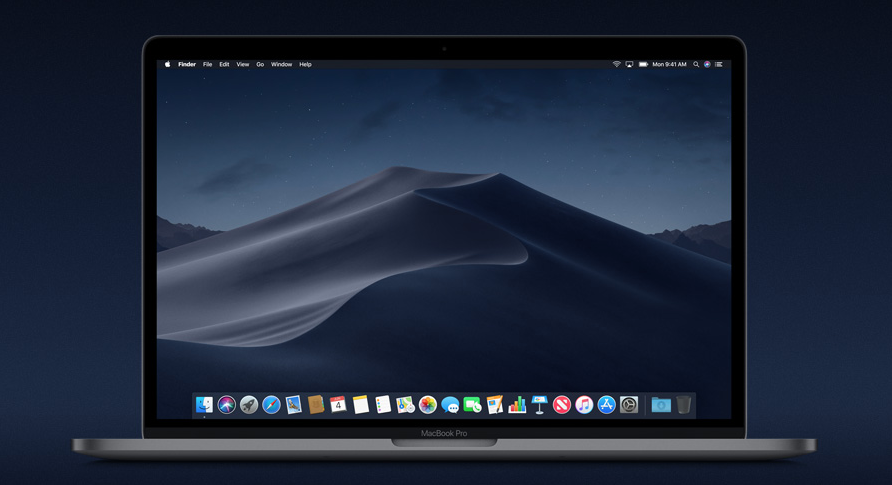Open Downloads folder stack in Dock
The height and width of the screenshot is (485, 892).
pyautogui.click(x=661, y=405)
